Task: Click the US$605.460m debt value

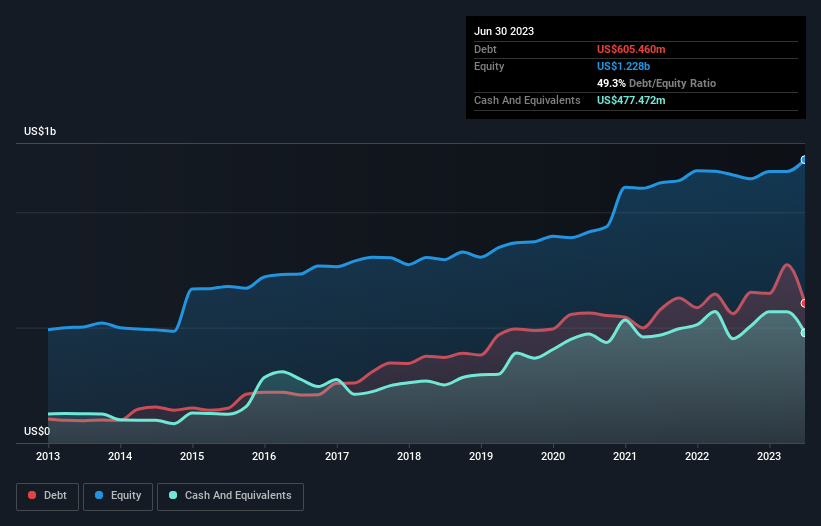Action: 631,49
